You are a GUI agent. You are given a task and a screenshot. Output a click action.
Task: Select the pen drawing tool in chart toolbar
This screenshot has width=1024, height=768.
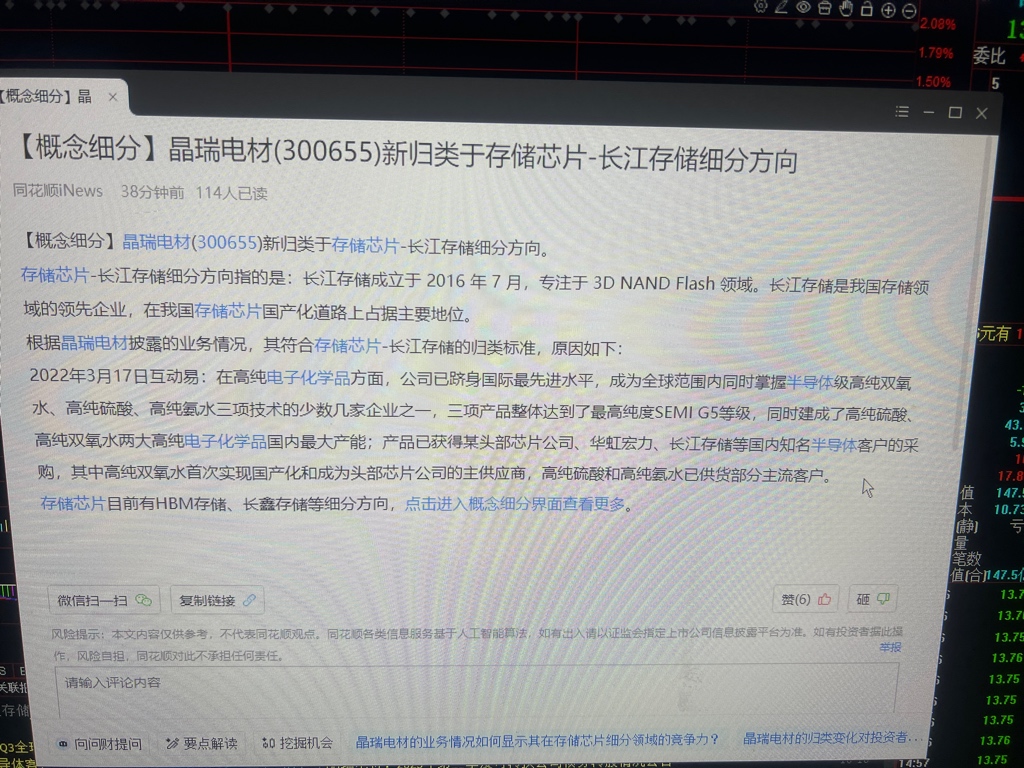781,7
